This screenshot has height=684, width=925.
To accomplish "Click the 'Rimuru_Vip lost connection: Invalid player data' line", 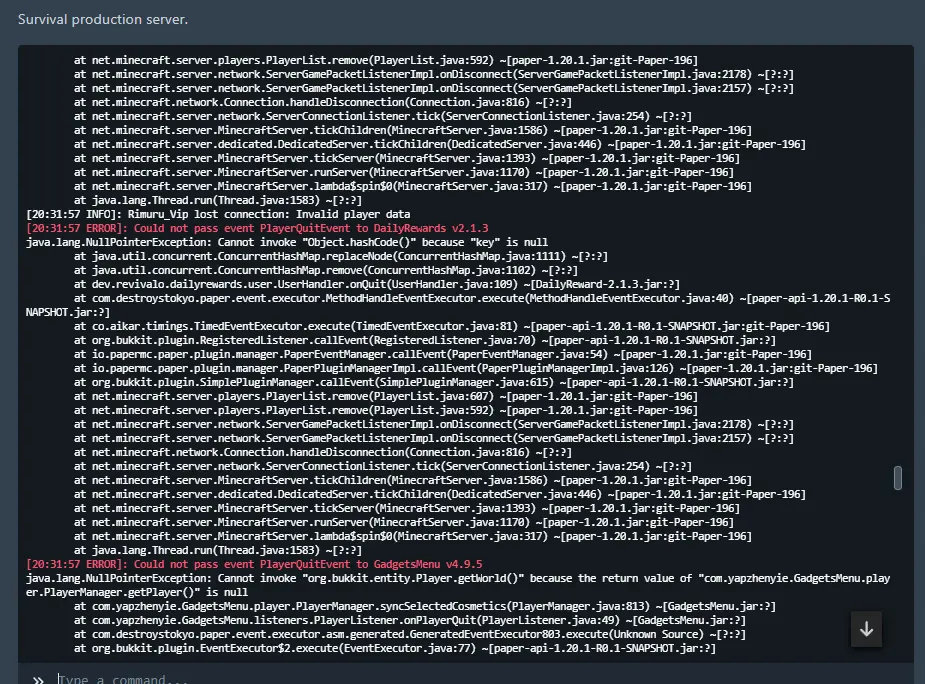I will (218, 214).
